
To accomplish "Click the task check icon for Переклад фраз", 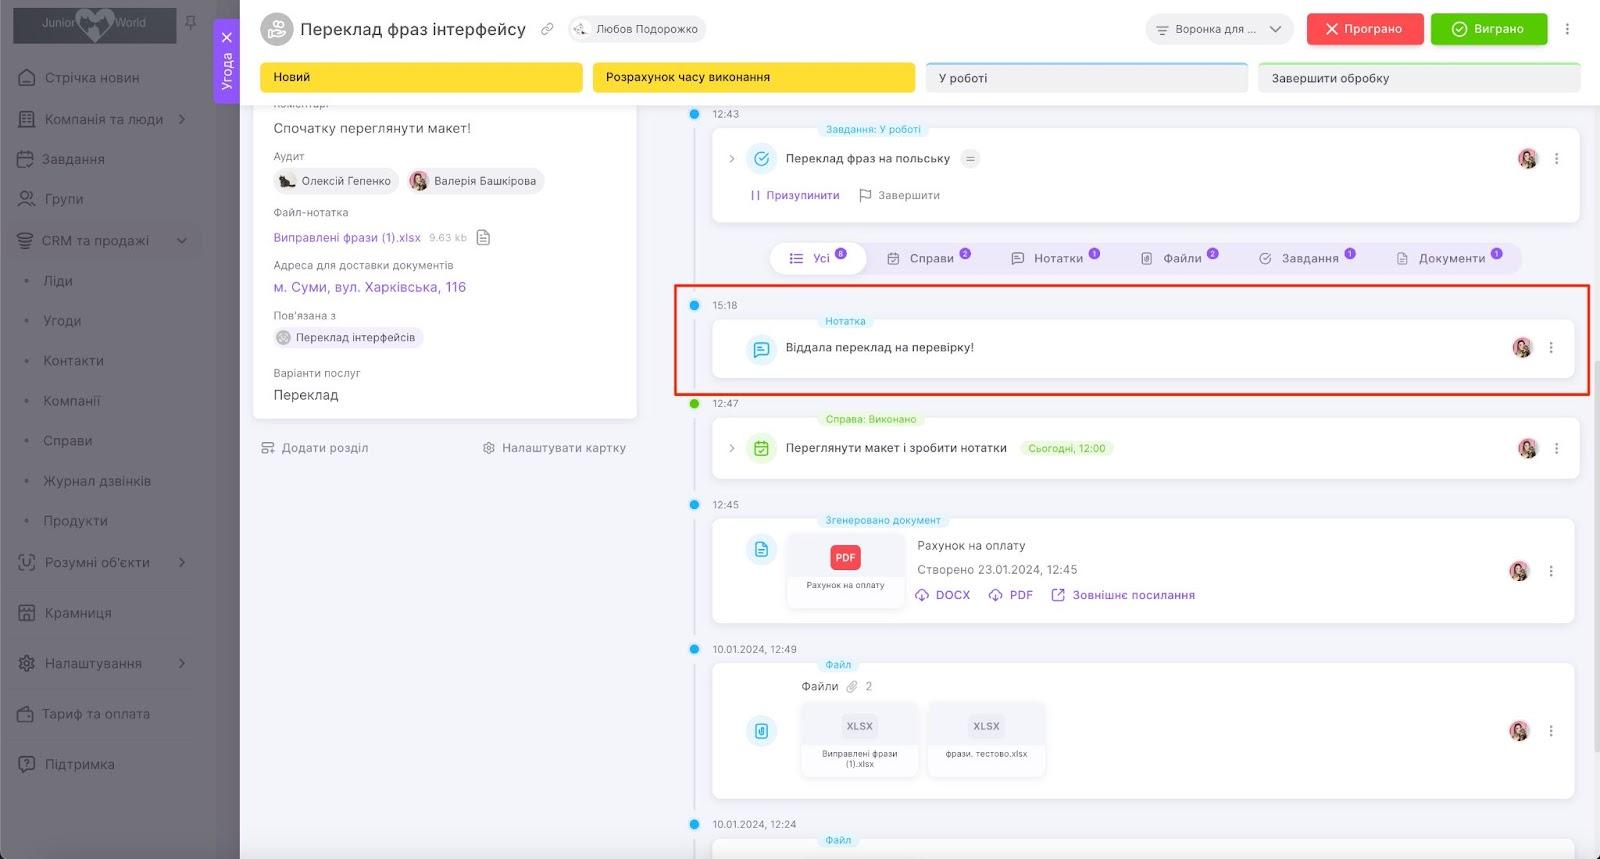I will [761, 159].
